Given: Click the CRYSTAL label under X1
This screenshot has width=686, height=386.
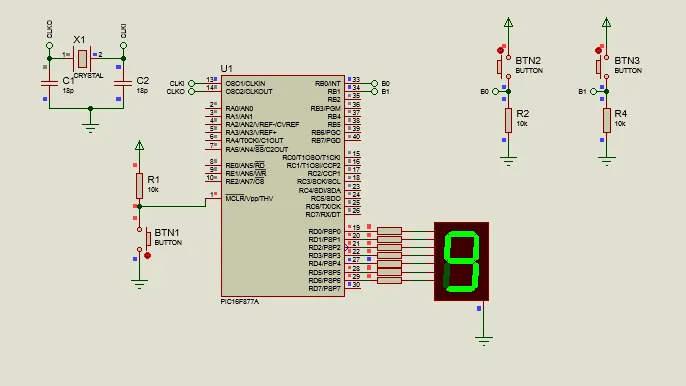Looking at the screenshot, I should click(x=89, y=75).
